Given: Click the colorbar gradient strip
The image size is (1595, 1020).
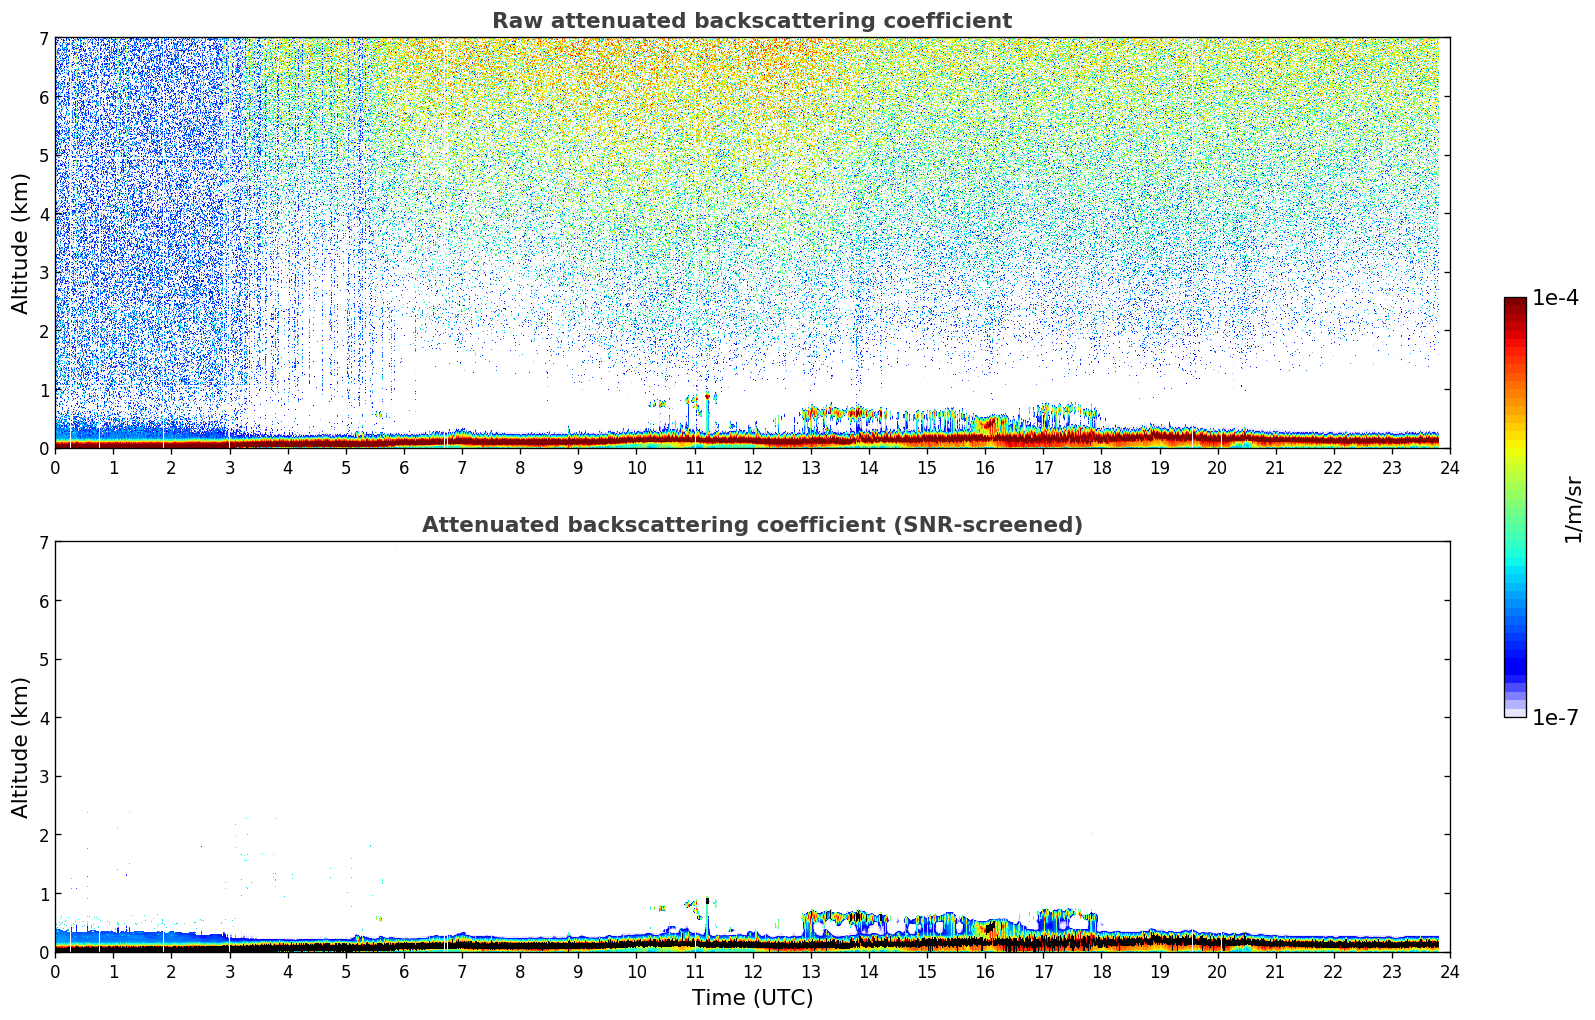Looking at the screenshot, I should click(x=1515, y=507).
